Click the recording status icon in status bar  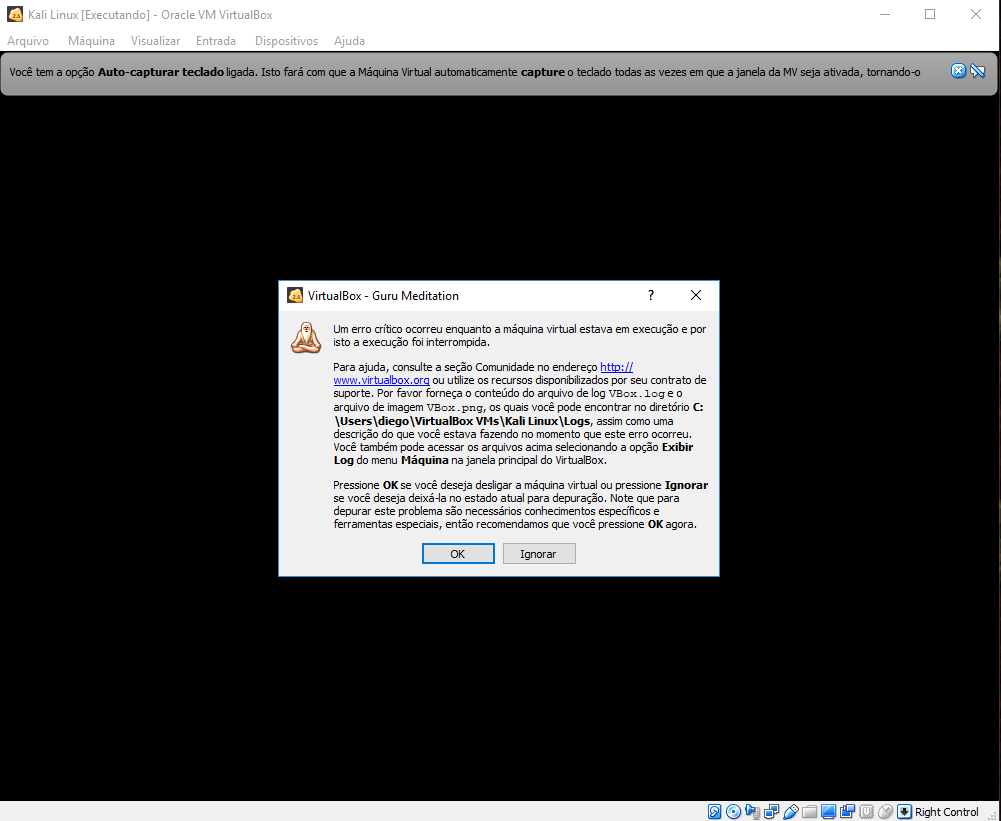847,811
